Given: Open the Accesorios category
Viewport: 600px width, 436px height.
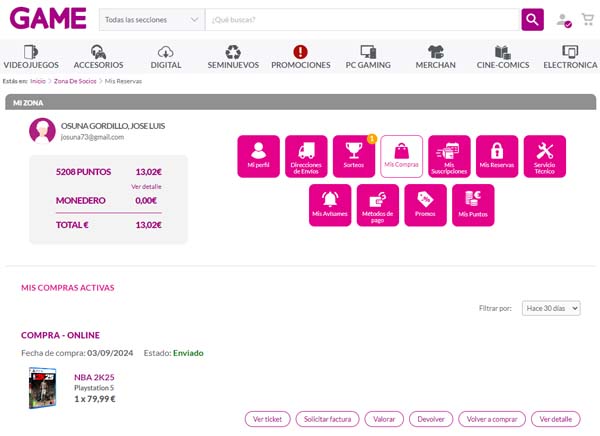Looking at the screenshot, I should point(98,57).
